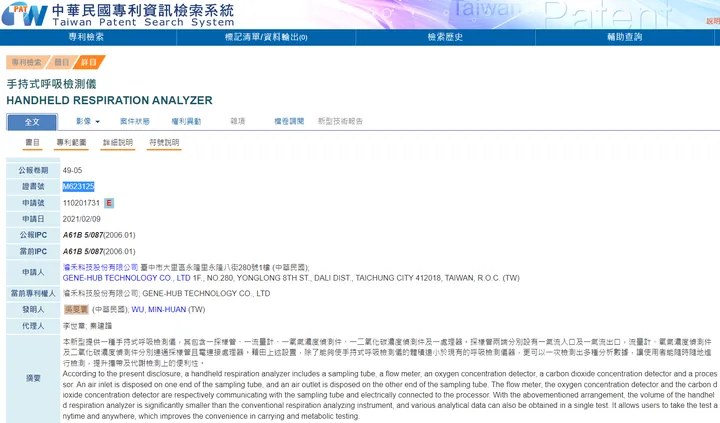Open the 案件狀態 tab
The width and height of the screenshot is (720, 423).
tap(135, 121)
